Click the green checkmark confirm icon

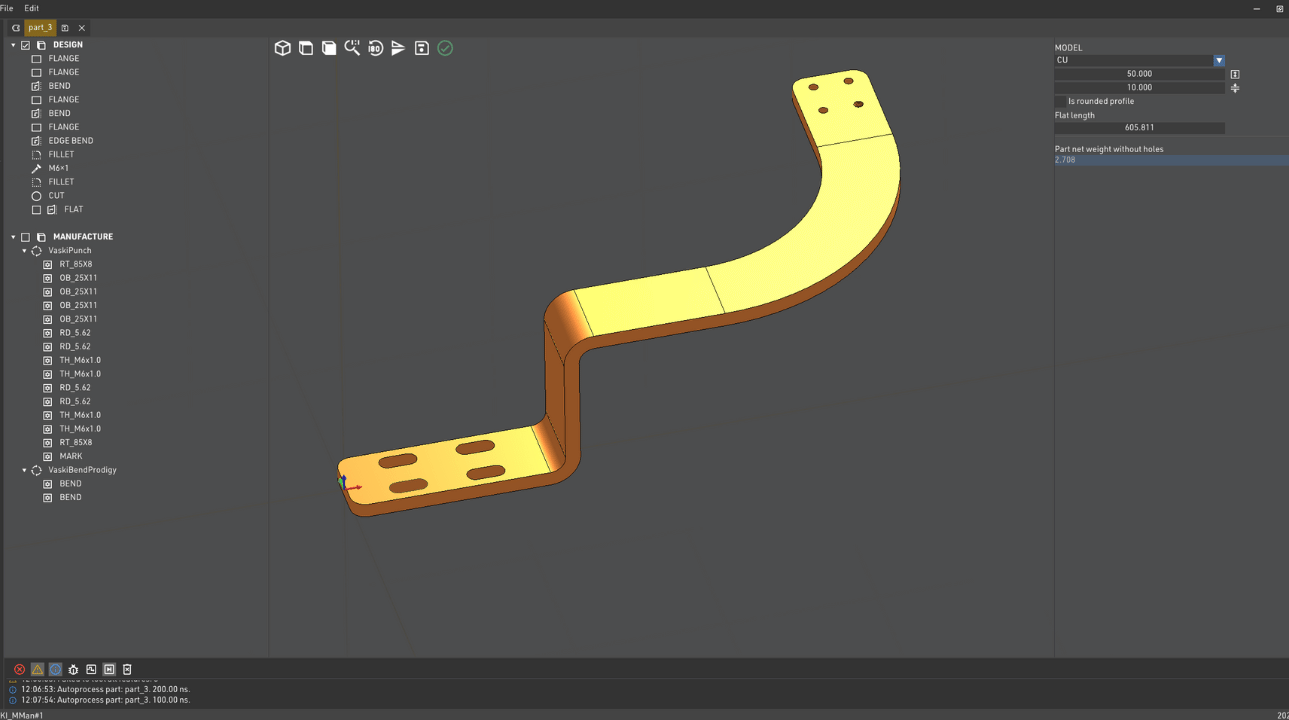[445, 48]
